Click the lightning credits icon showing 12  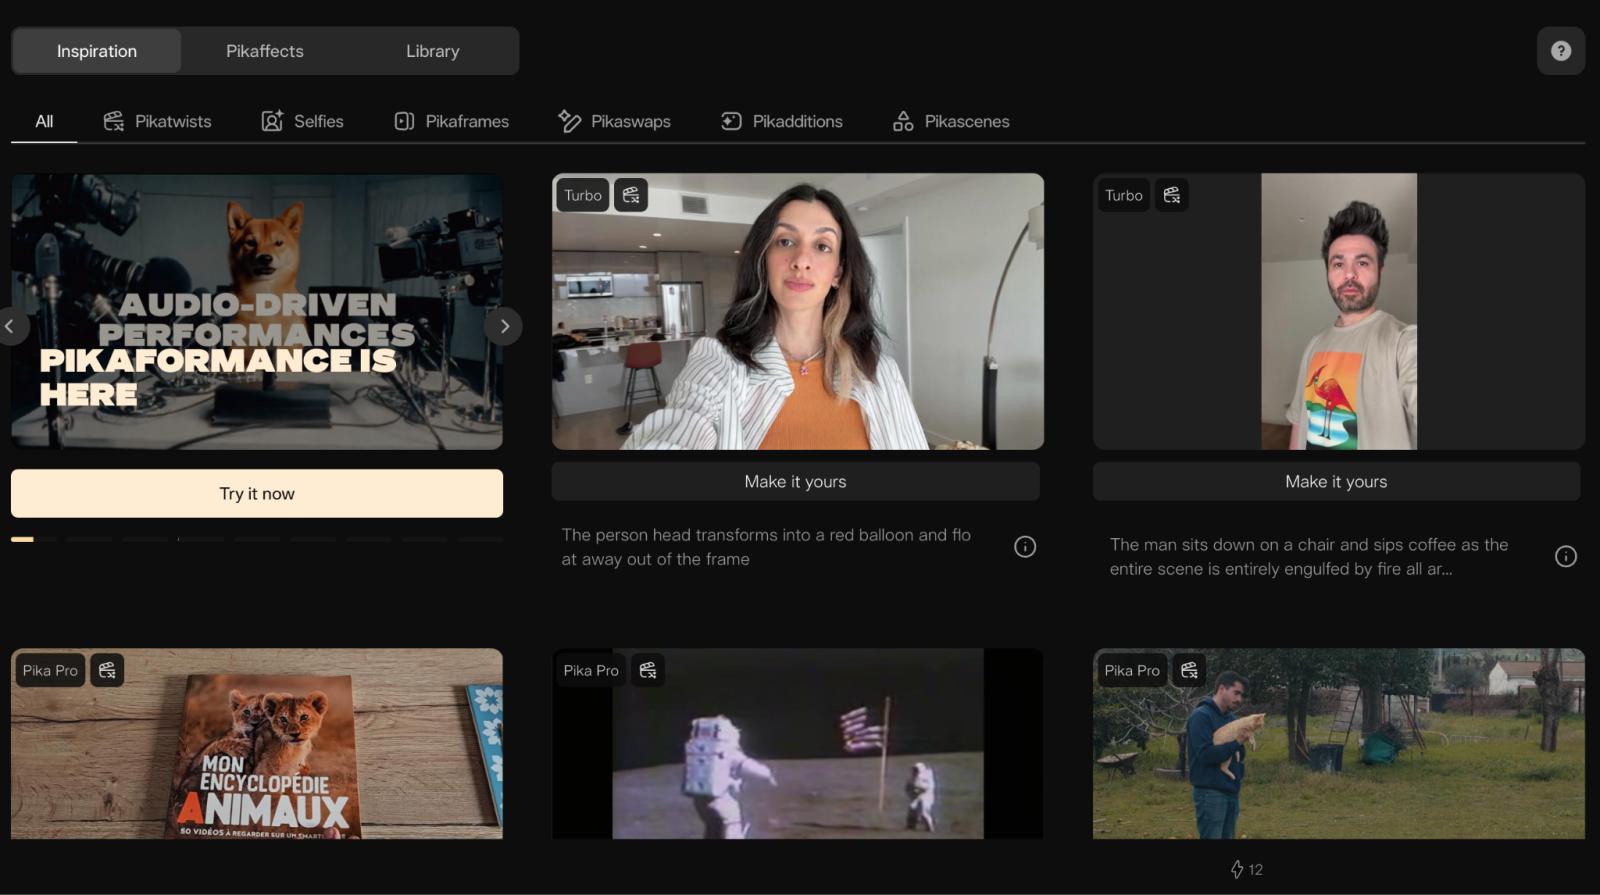pos(1237,870)
